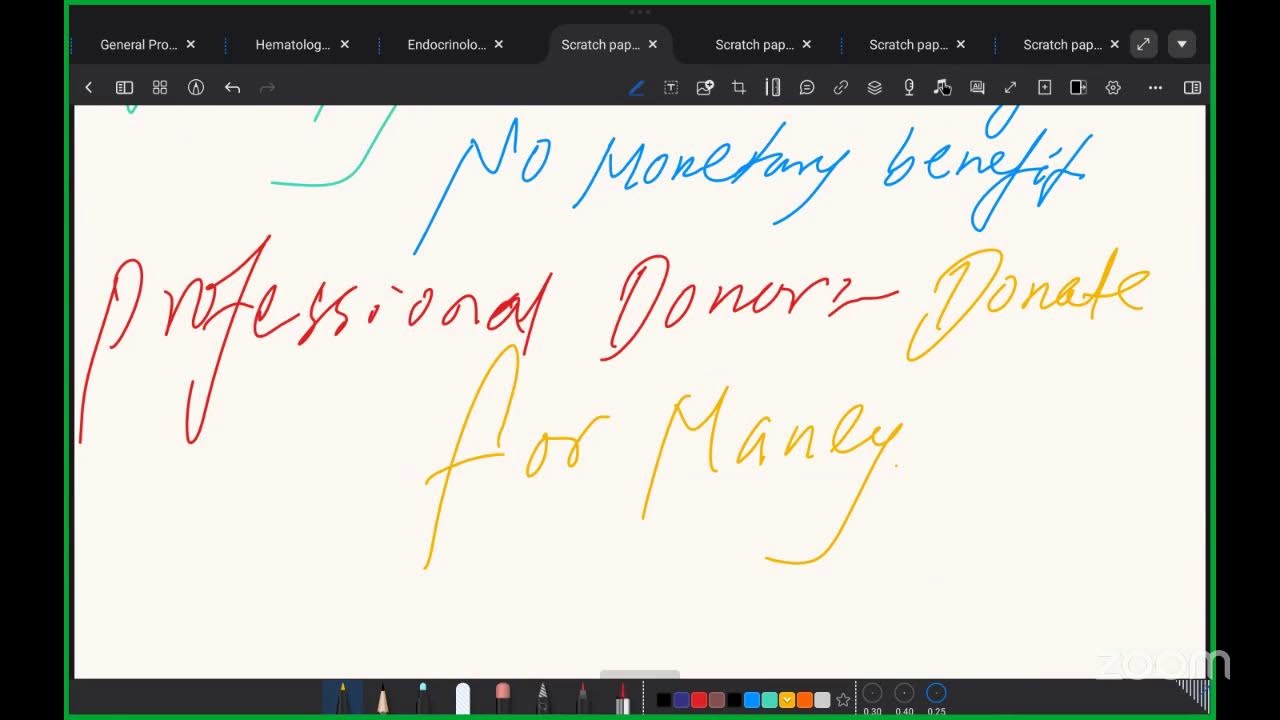Go back using the left chevron
1280x720 pixels.
88,88
